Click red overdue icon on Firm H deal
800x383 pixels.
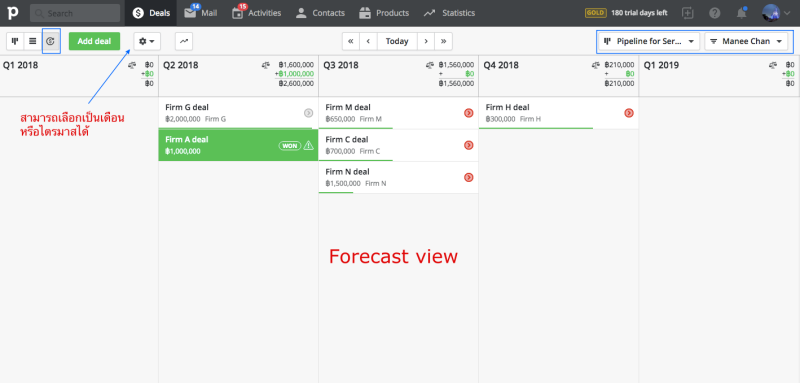click(x=629, y=113)
